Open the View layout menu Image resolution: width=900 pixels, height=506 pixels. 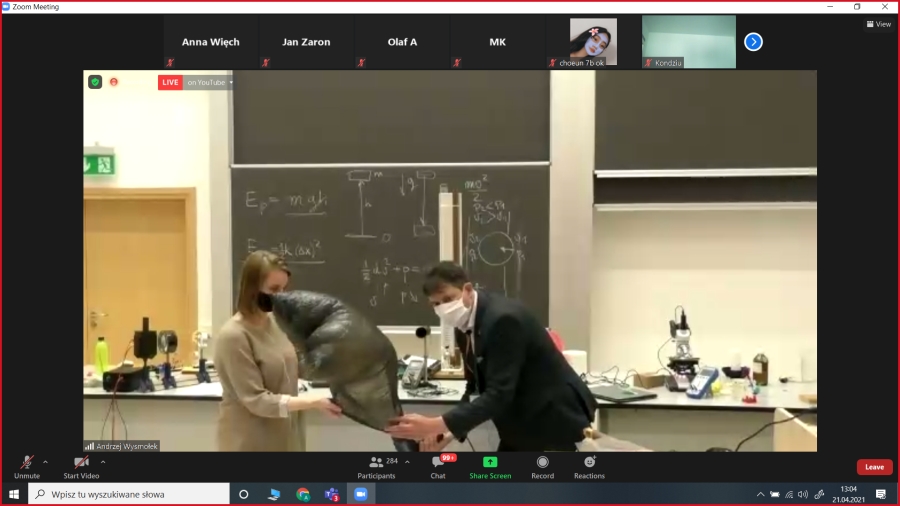pos(878,24)
